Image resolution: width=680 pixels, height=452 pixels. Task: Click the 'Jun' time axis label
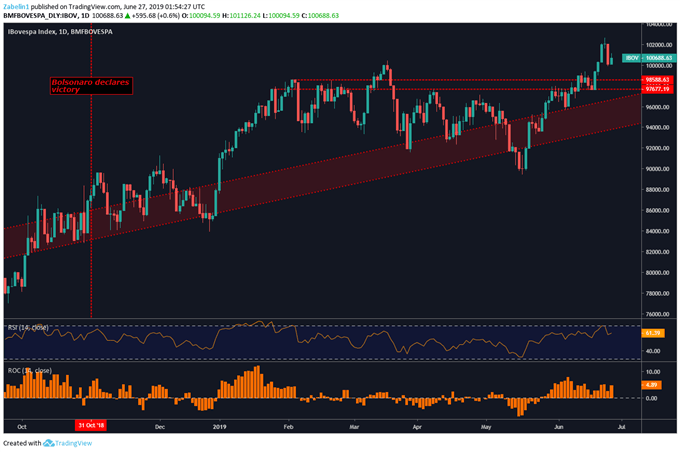pos(559,427)
